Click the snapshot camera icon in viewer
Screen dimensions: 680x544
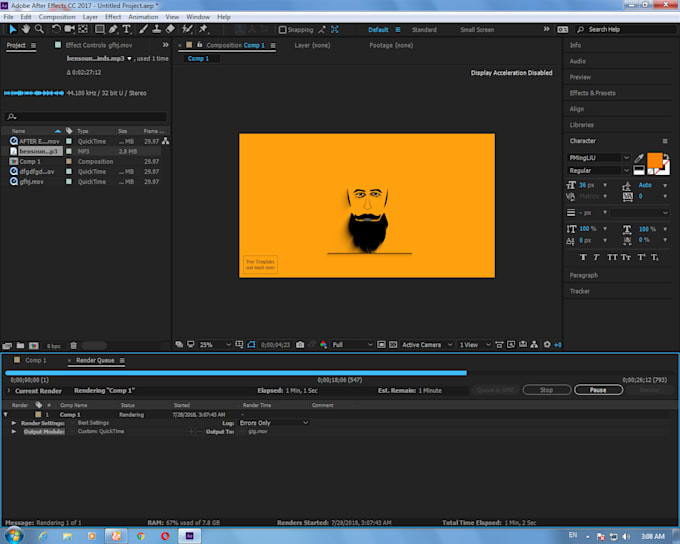[300, 344]
